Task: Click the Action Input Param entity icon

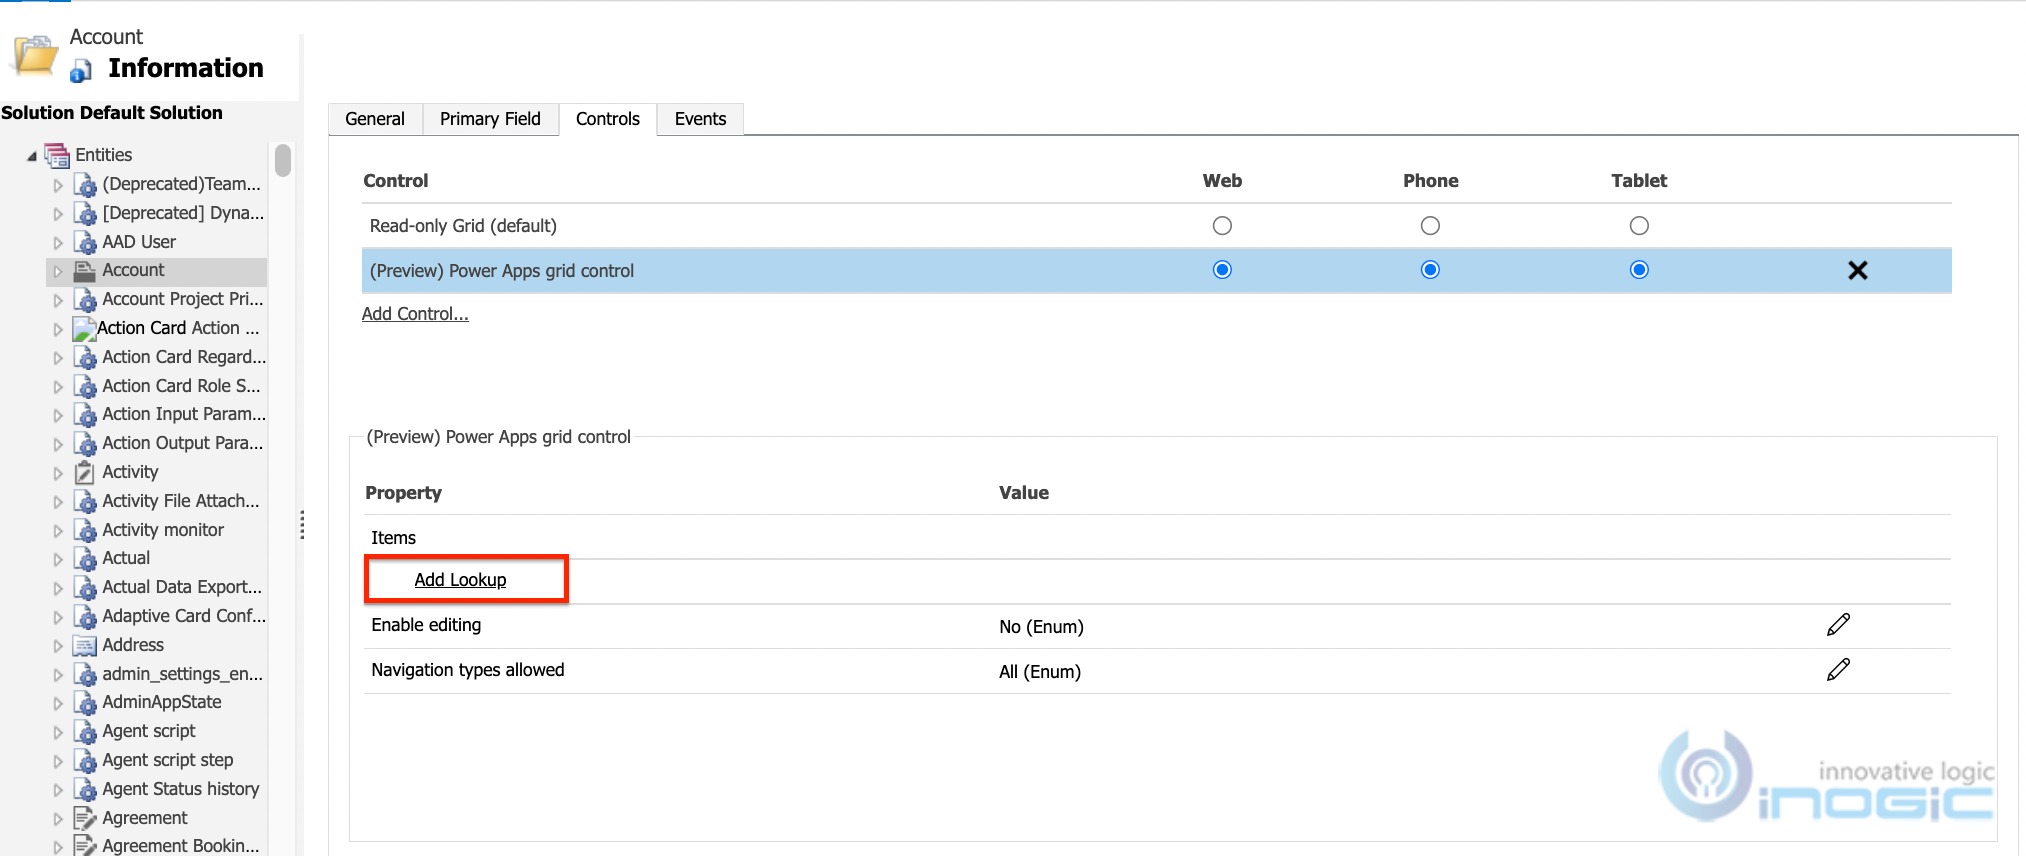Action: tap(86, 415)
